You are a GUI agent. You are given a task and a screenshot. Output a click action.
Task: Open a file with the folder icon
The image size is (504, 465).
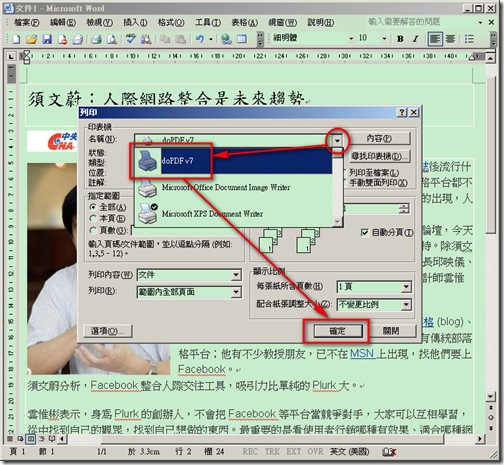point(32,39)
